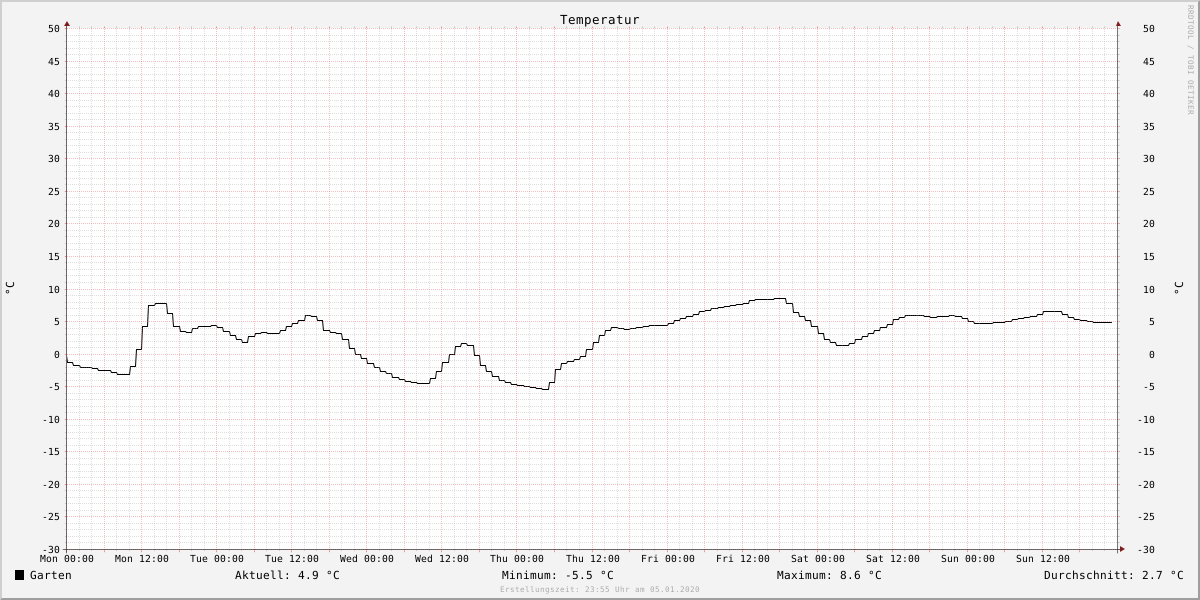Viewport: 1200px width, 600px height.
Task: Click the "25" label on the right axis
Action: 1148,191
